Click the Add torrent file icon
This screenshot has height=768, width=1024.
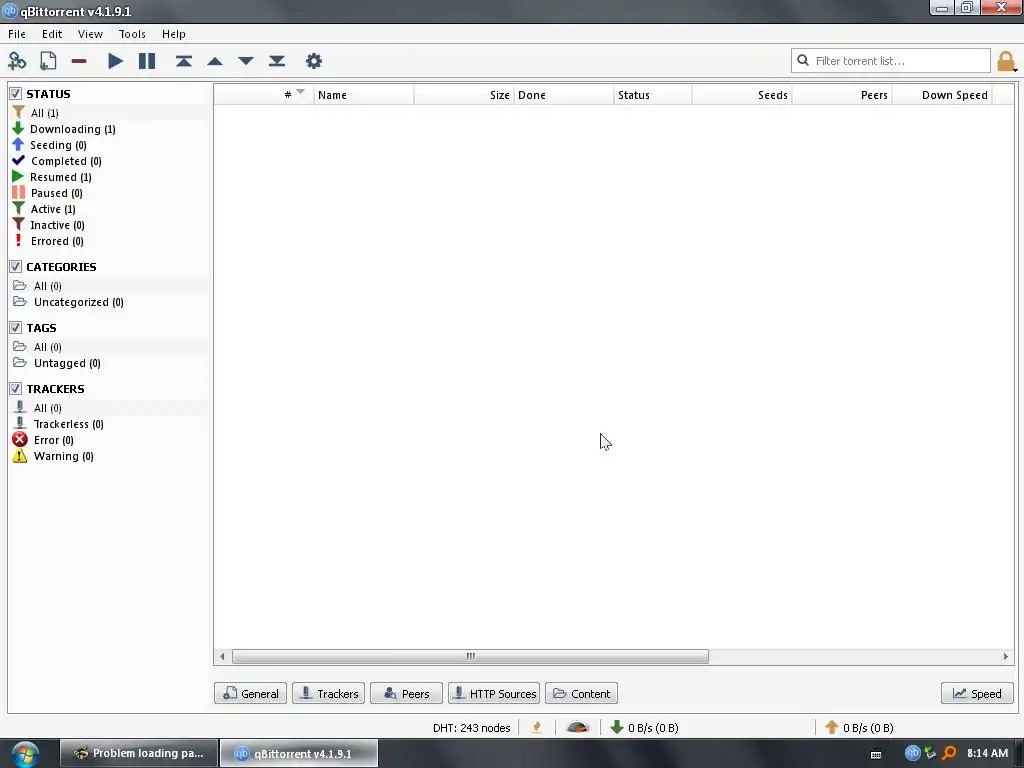48,61
